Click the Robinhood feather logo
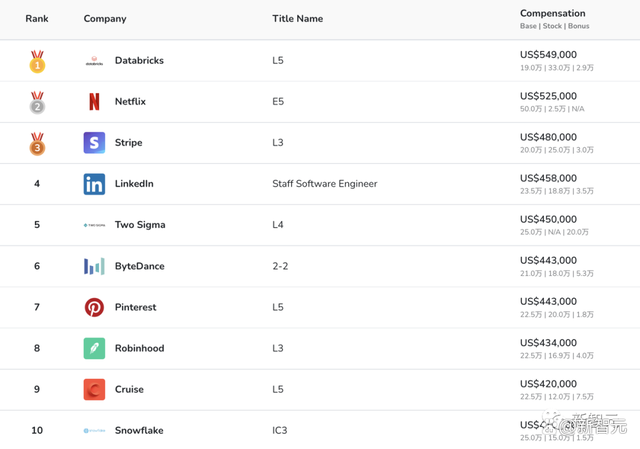The image size is (640, 449). (x=94, y=348)
